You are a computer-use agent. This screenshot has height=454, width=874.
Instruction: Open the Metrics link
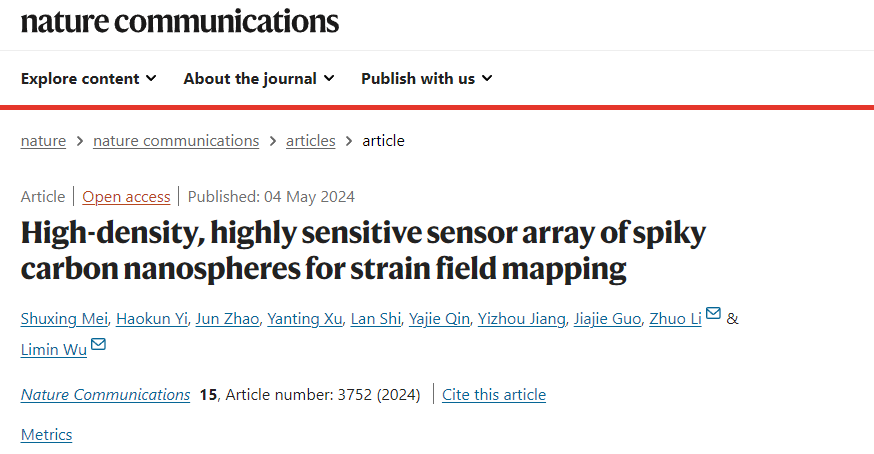point(46,435)
